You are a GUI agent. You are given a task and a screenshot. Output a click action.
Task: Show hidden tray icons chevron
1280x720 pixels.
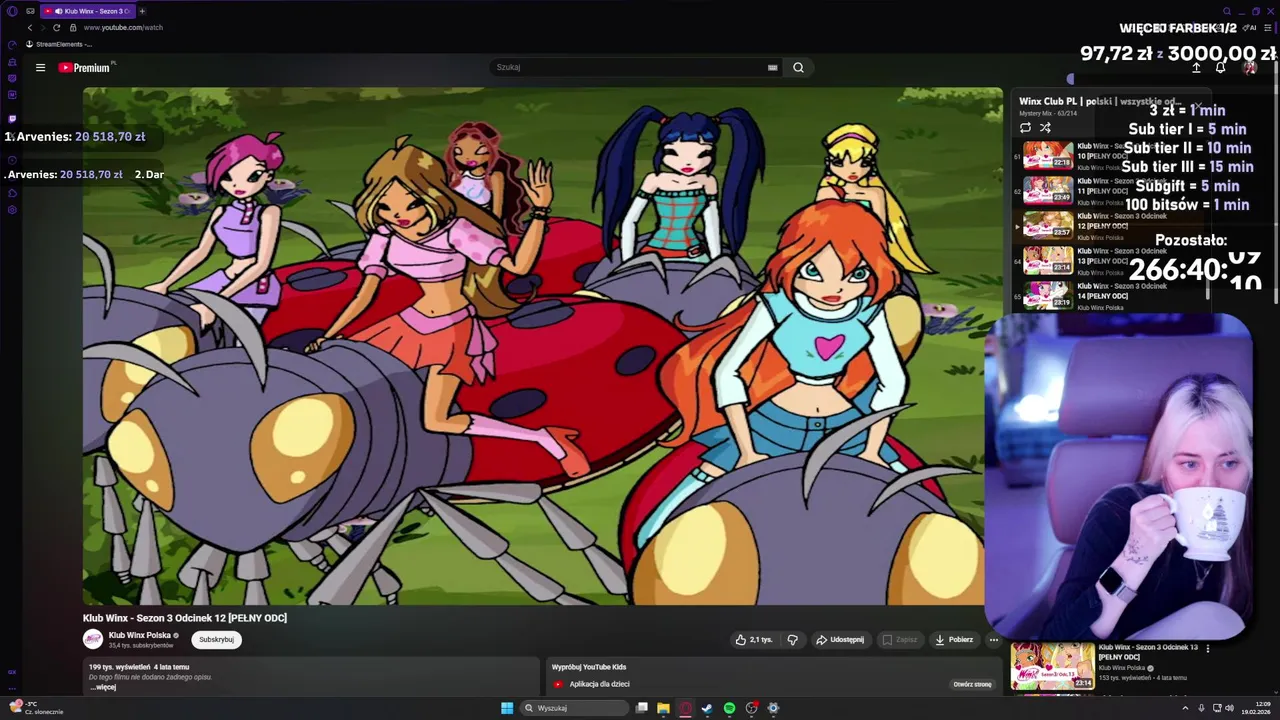(1185, 708)
